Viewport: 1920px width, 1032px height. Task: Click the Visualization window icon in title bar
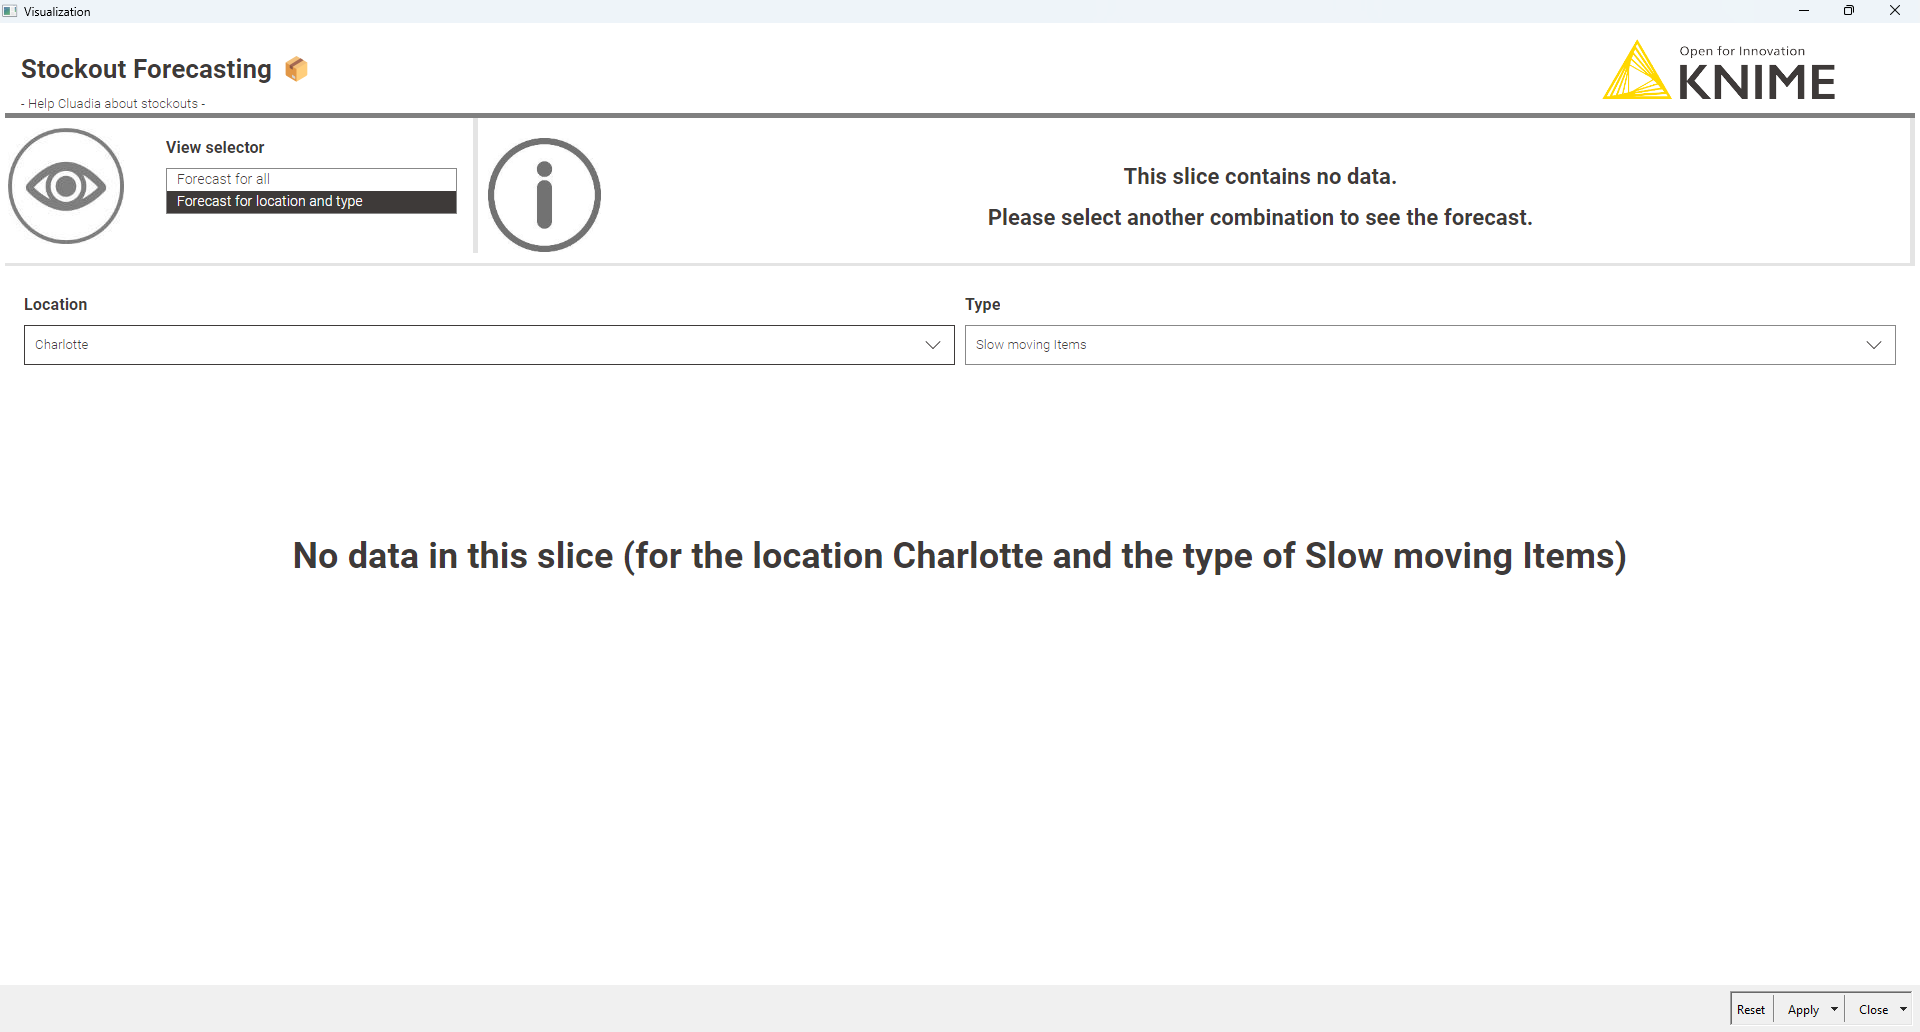click(x=10, y=11)
